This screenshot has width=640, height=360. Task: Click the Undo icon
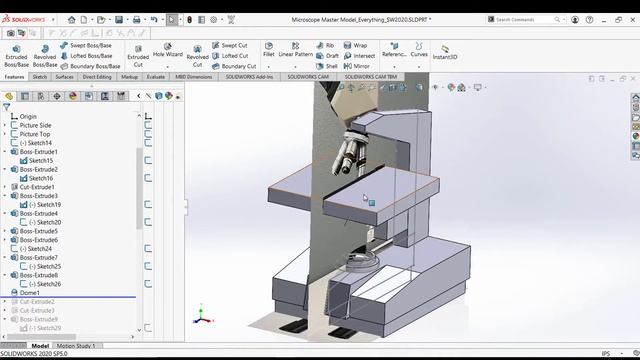[154, 20]
